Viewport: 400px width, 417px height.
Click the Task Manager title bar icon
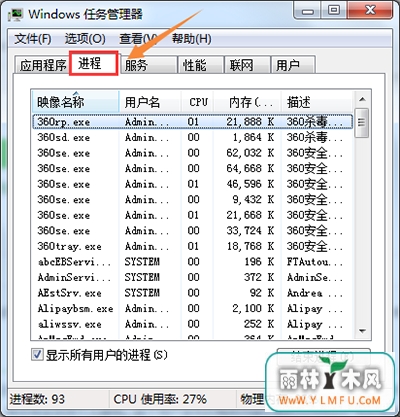[x=16, y=15]
